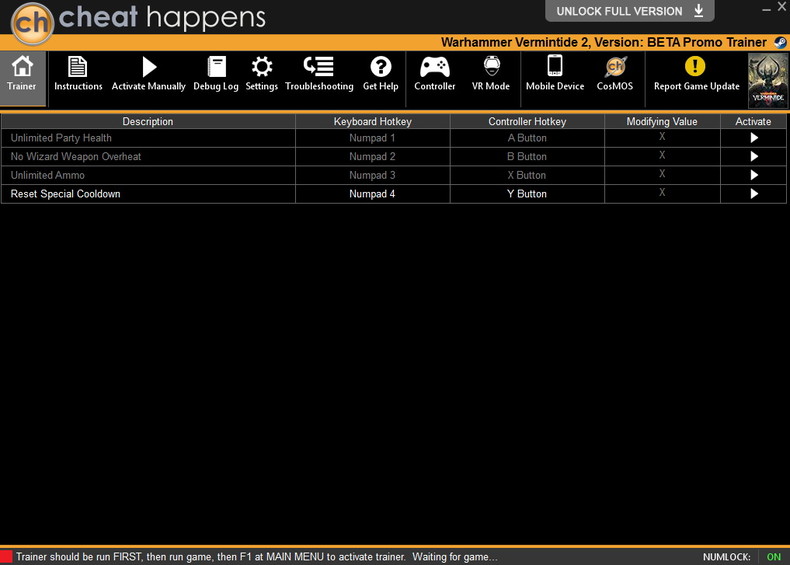Open Mobile Device options
This screenshot has width=790, height=565.
click(555, 74)
